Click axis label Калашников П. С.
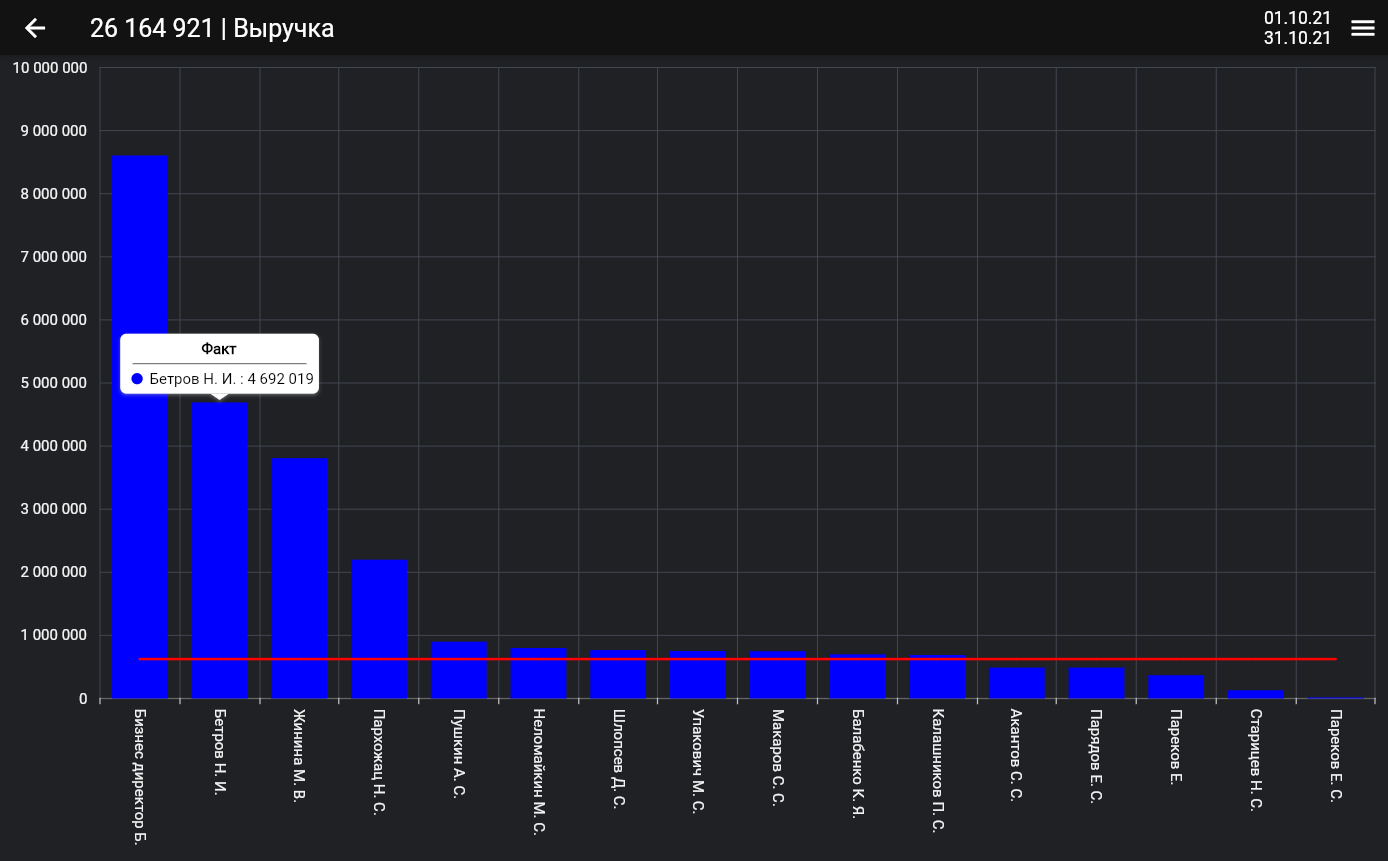 tap(938, 770)
